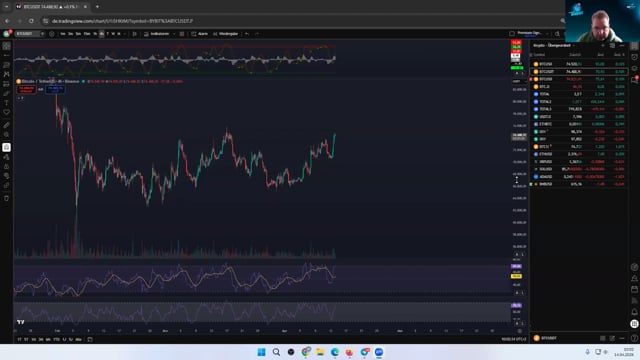
Task: Open the notifications bell in right sidebar
Action: click(x=634, y=312)
